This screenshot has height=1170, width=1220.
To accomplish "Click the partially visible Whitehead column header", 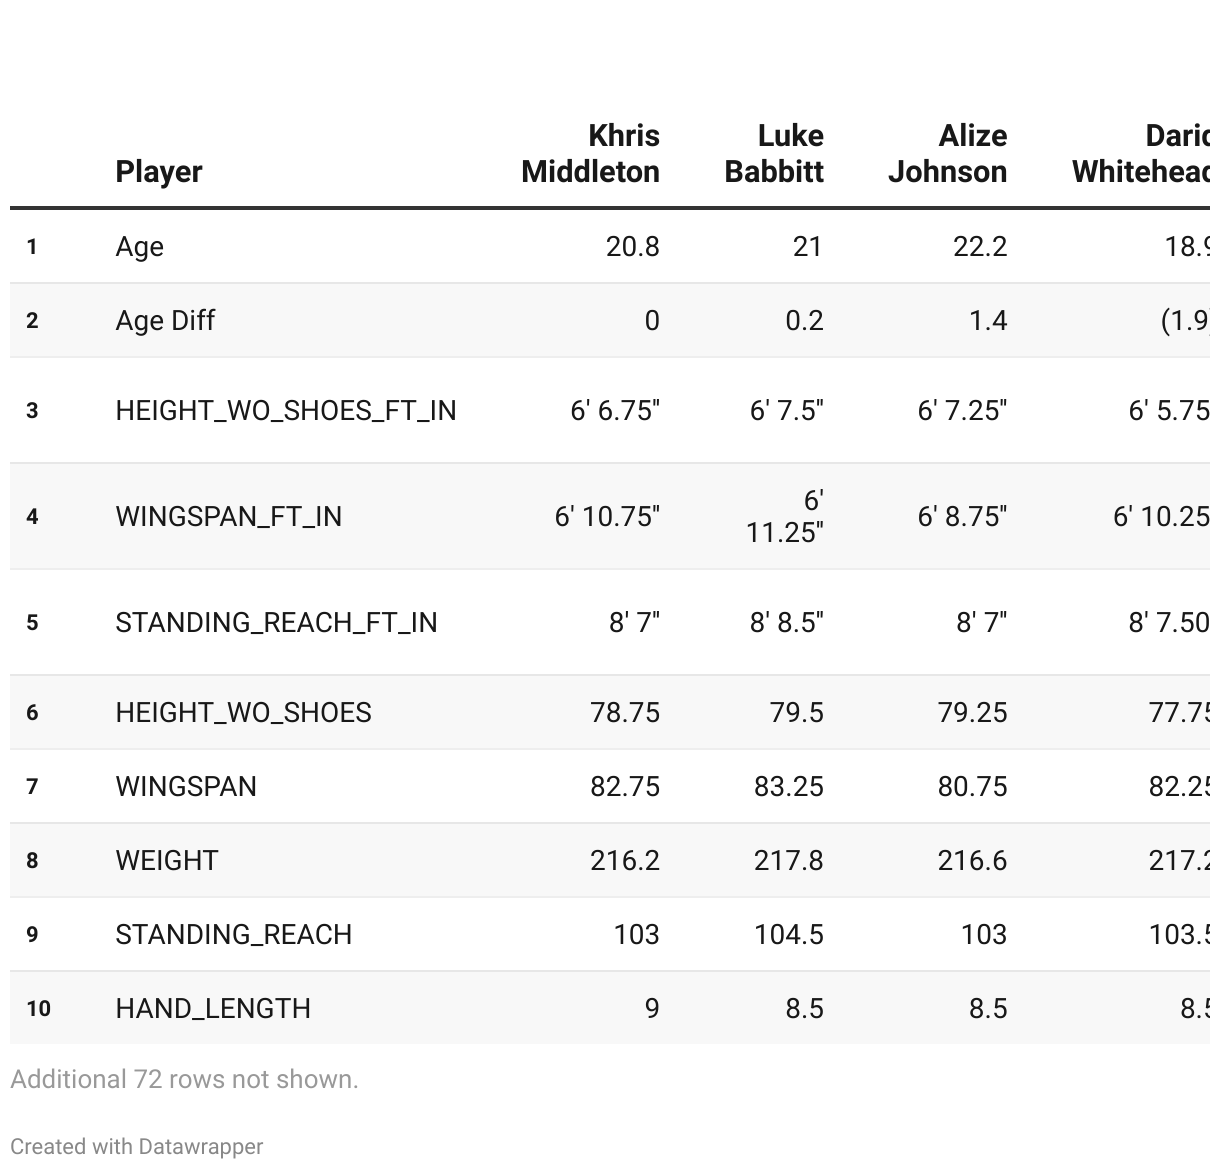I will click(1141, 153).
